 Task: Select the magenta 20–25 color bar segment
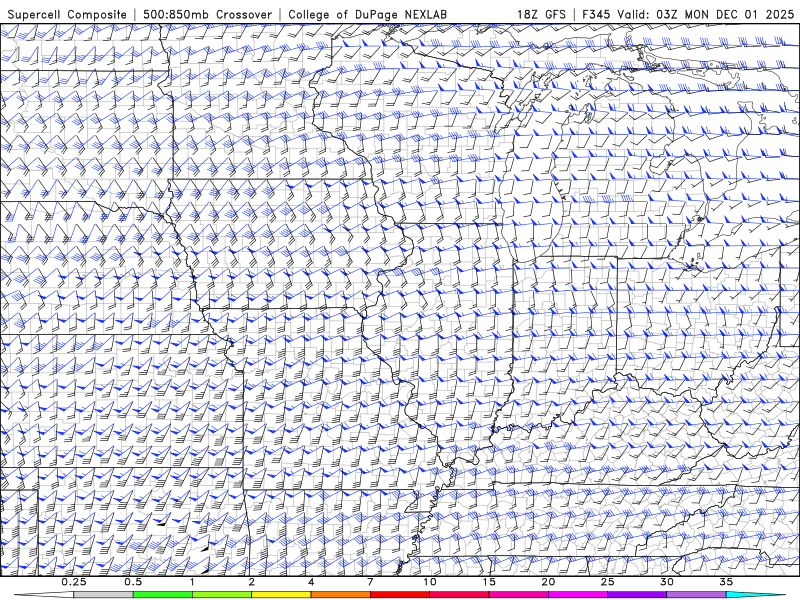[x=578, y=595]
